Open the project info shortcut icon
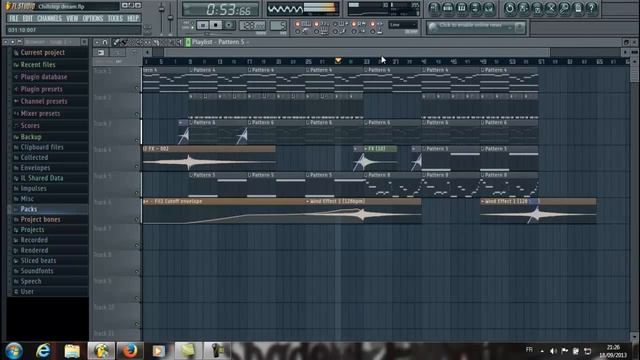 click(x=579, y=8)
